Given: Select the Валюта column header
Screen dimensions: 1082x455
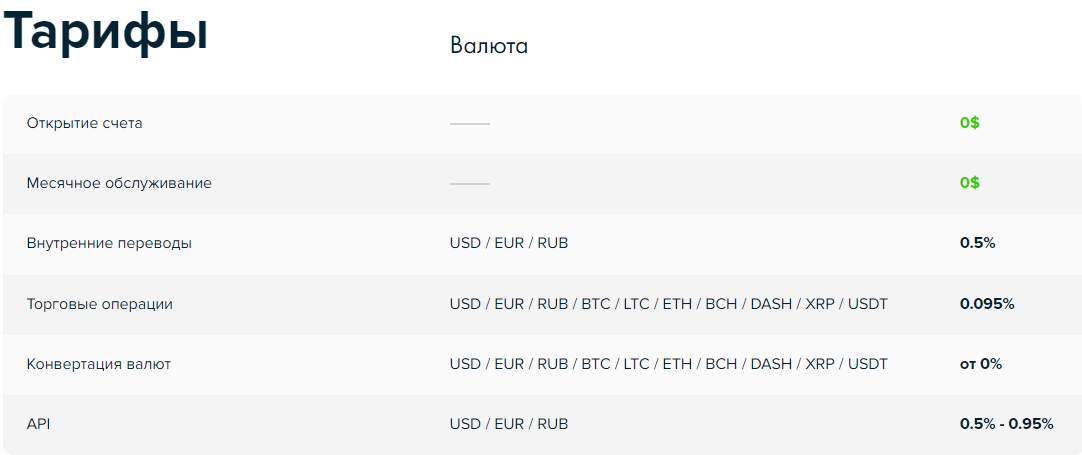Looking at the screenshot, I should pyautogui.click(x=489, y=46).
